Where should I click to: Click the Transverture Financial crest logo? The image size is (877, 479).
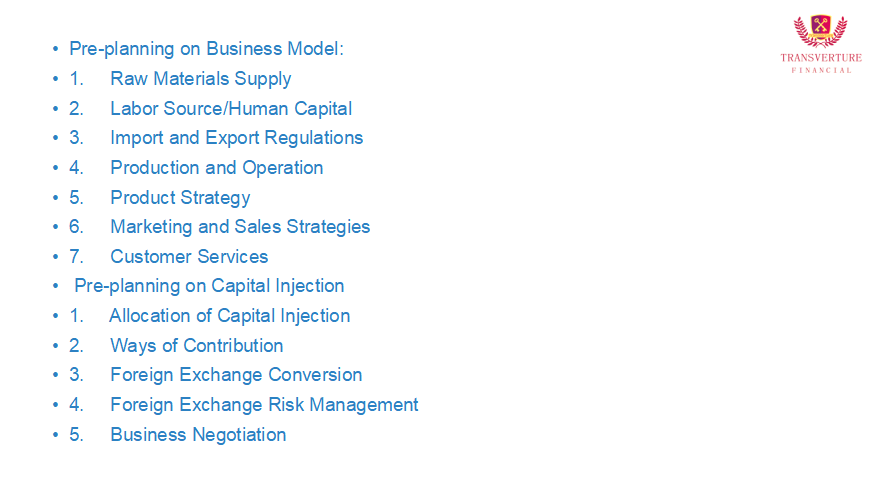(x=820, y=31)
